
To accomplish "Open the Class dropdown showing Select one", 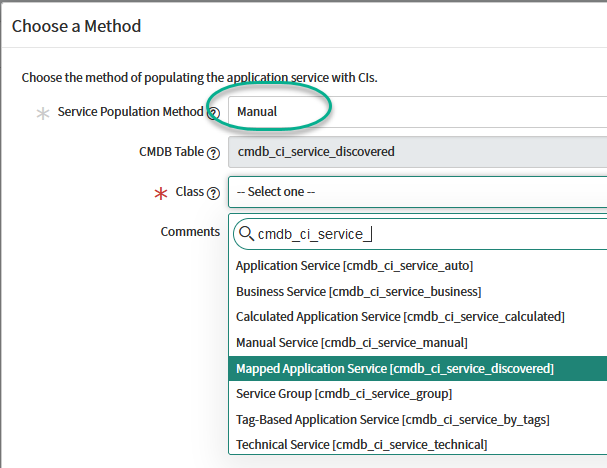I will (417, 192).
